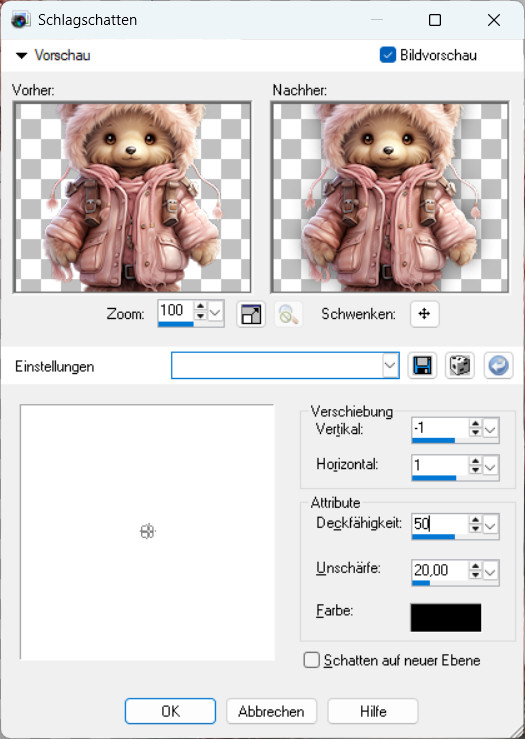The image size is (525, 739).
Task: Click the pan (Schwenken) crosshair button
Action: pos(424,314)
